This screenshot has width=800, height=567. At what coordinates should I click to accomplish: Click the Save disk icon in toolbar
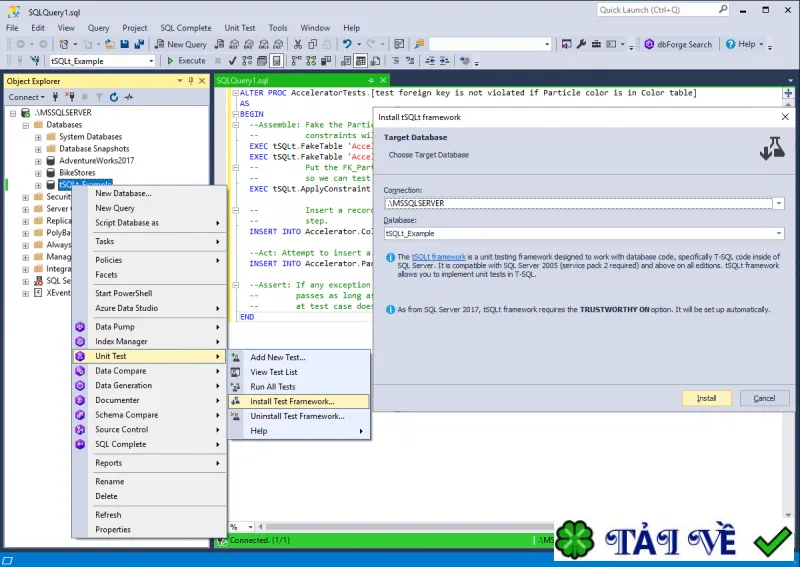(x=124, y=44)
